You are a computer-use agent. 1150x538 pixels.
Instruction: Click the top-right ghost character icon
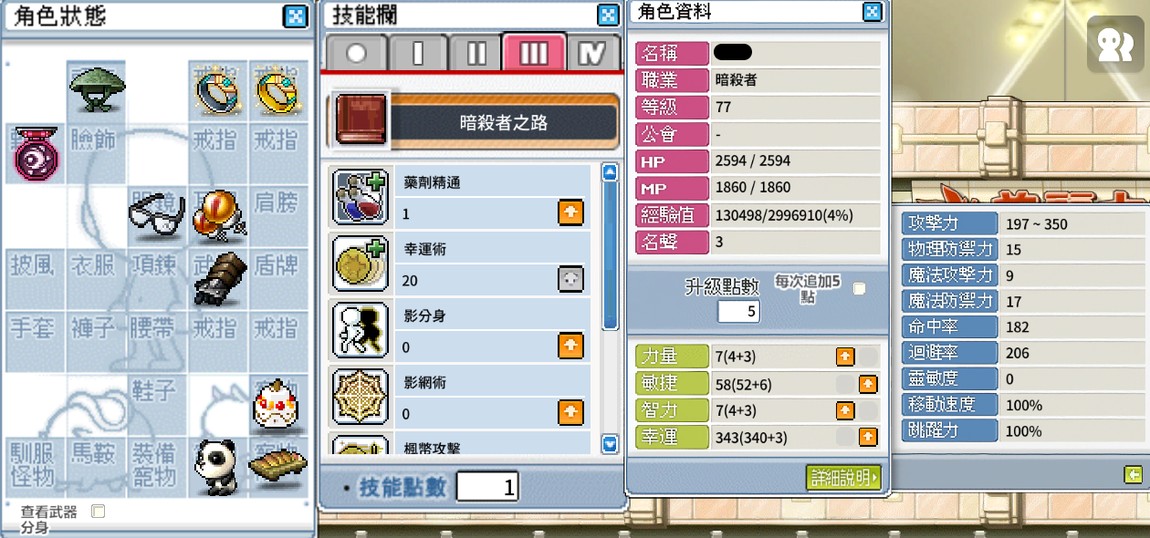(x=1115, y=44)
